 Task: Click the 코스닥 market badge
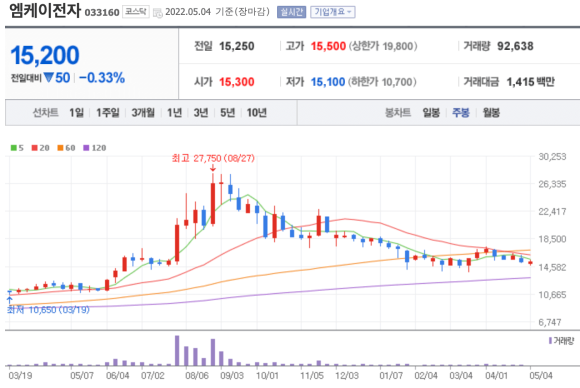tap(136, 12)
